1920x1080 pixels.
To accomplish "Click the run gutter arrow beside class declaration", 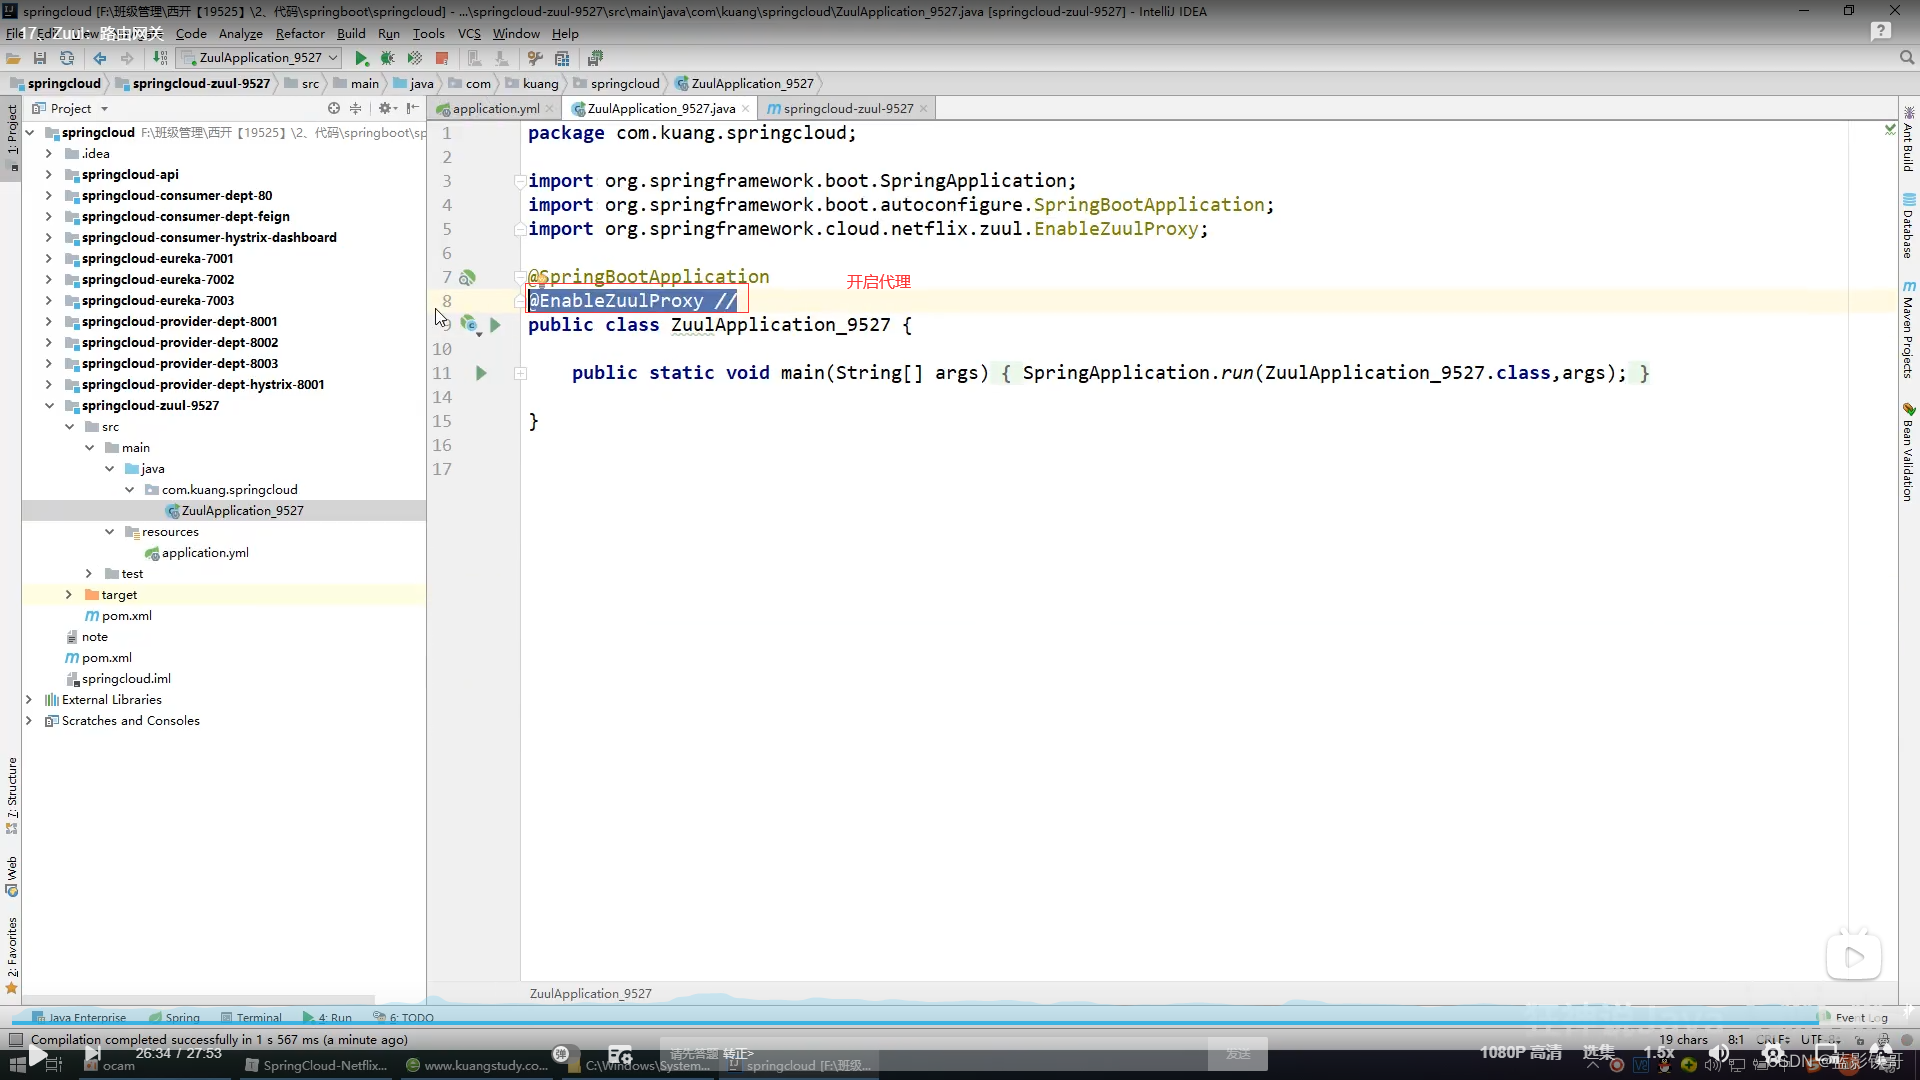I will [x=495, y=325].
